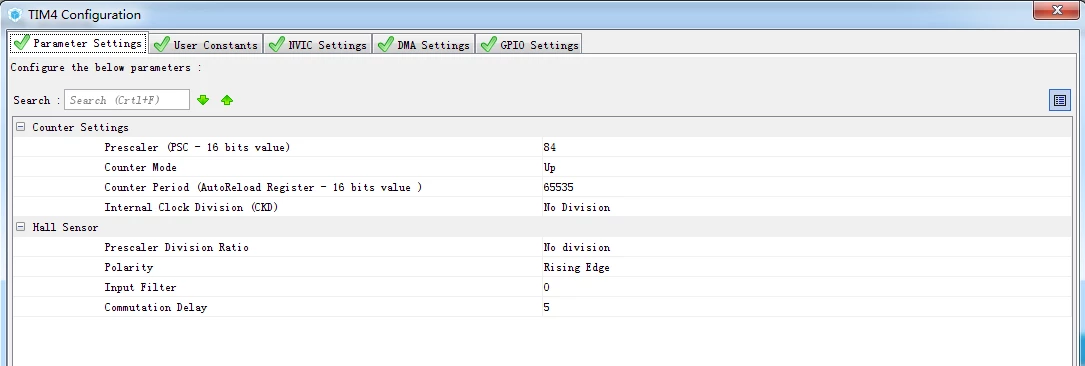1085x366 pixels.
Task: Select the Counter Period (AutoReload Register) label
Action: pyautogui.click(x=263, y=187)
